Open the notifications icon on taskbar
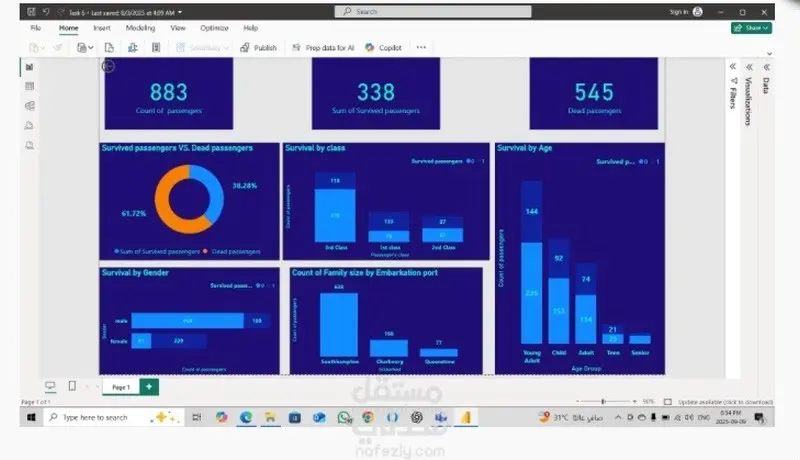800x460 pixels. tap(759, 418)
